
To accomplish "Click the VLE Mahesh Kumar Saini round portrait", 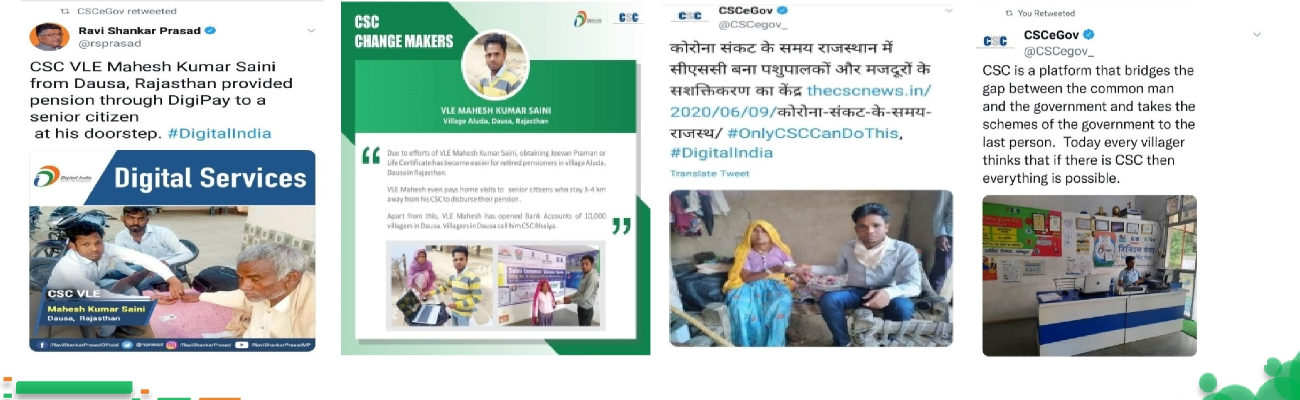I will pyautogui.click(x=495, y=65).
